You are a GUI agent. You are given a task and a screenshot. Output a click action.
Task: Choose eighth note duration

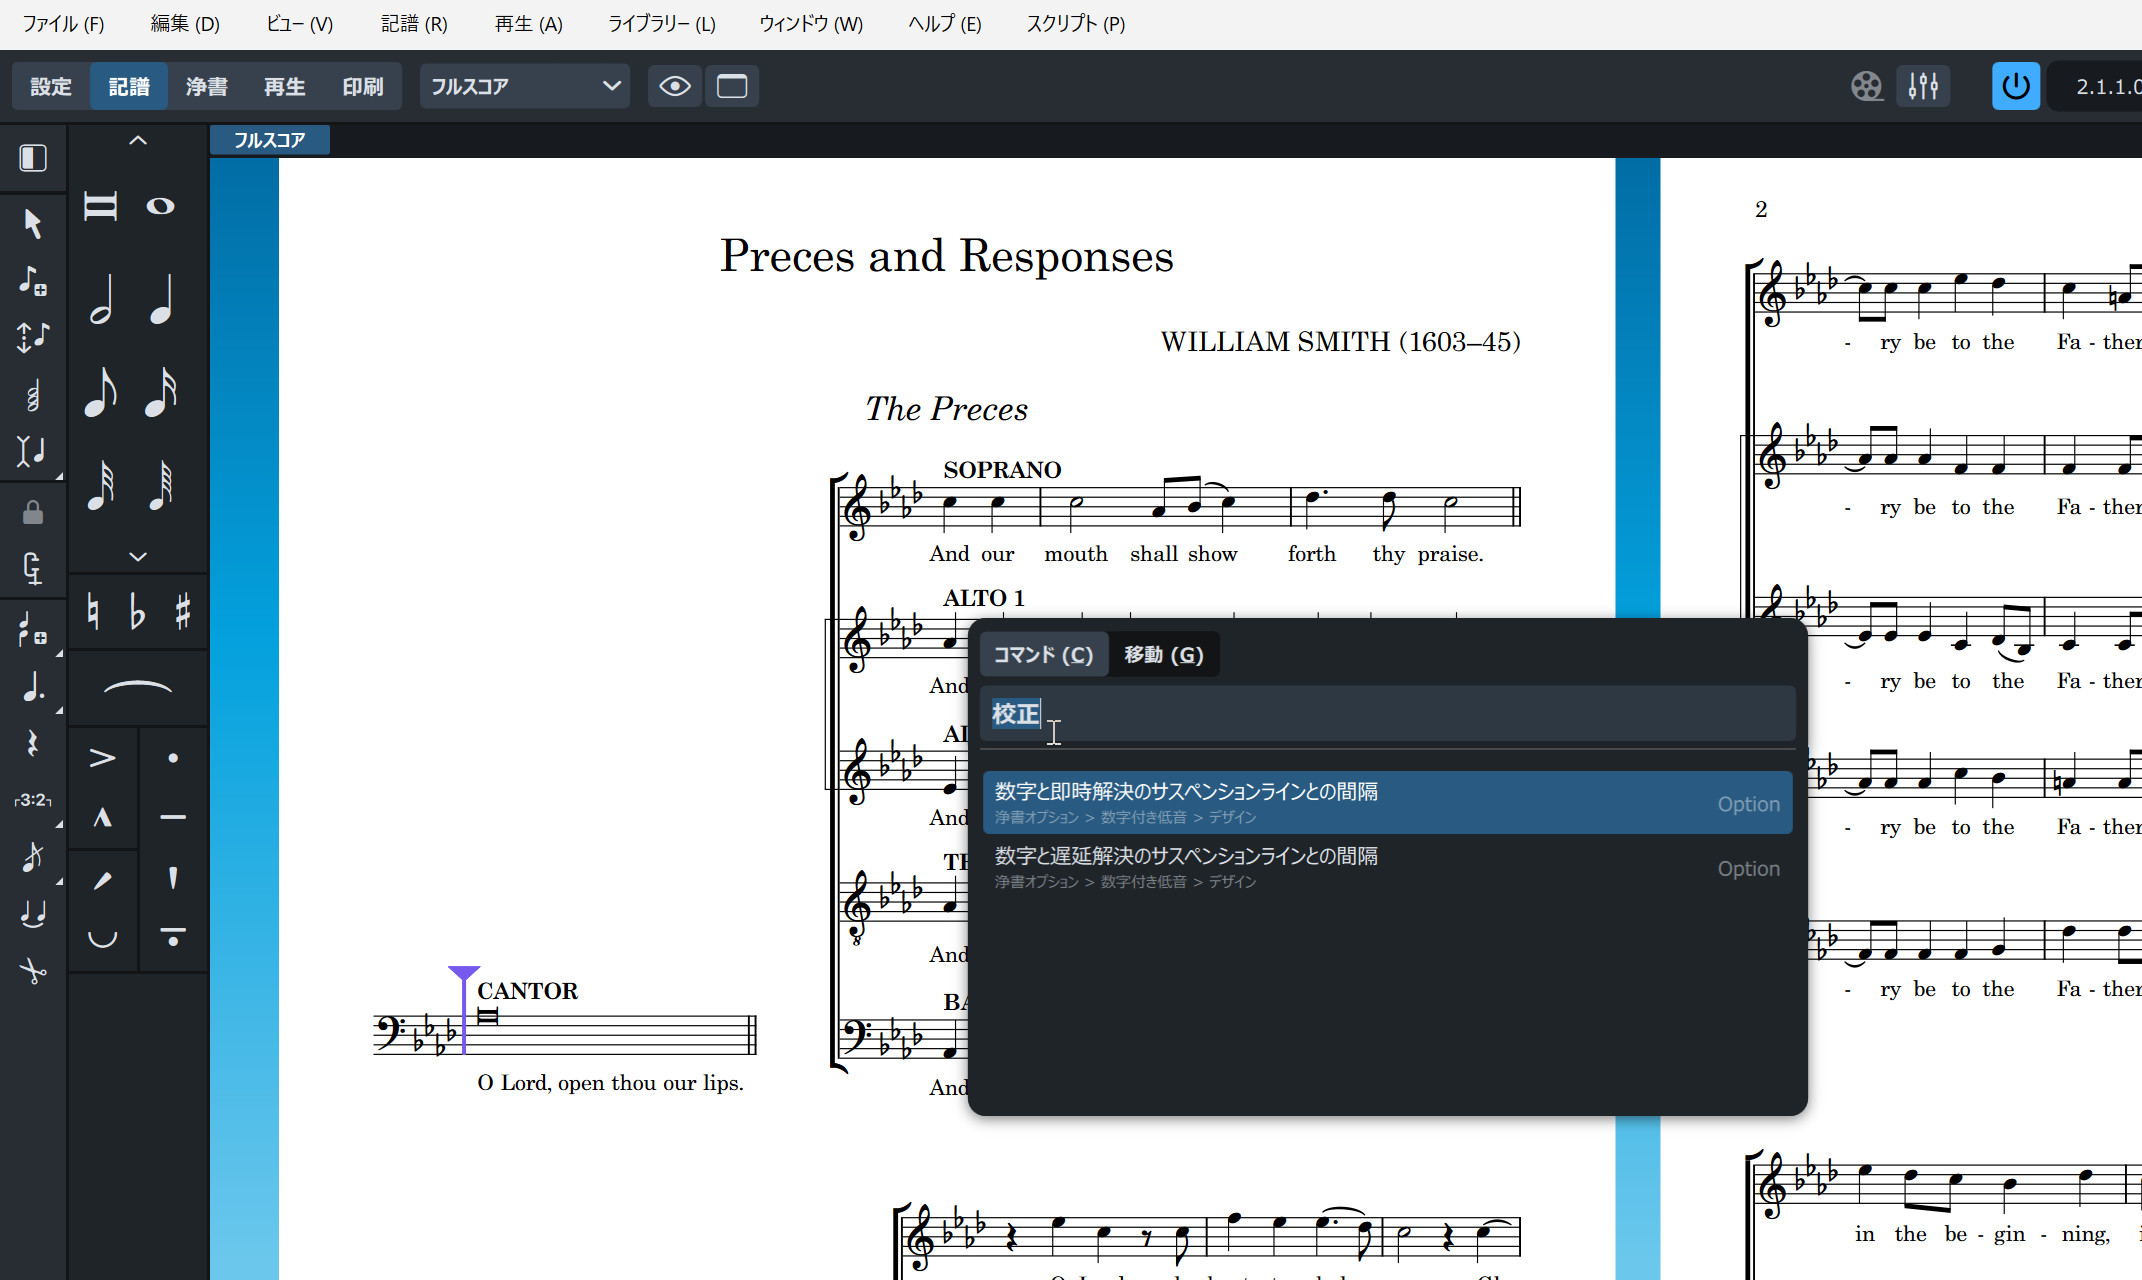(x=101, y=392)
